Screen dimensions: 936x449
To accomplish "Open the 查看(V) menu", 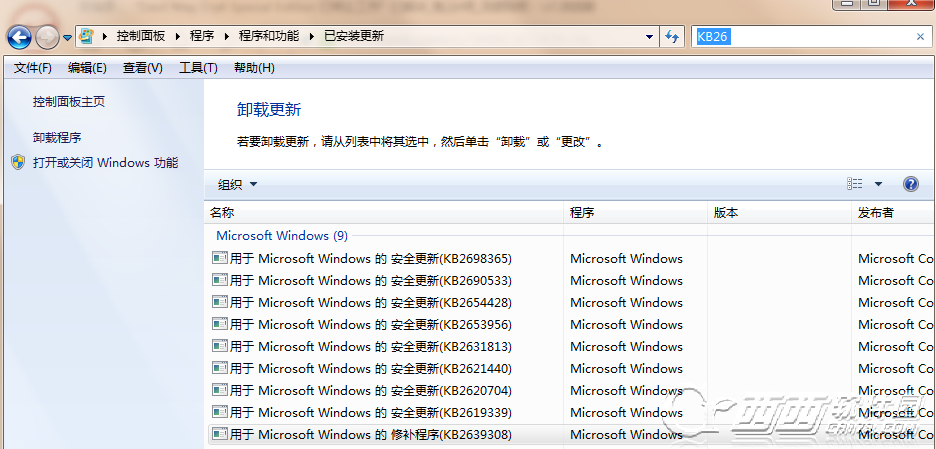I will point(143,68).
